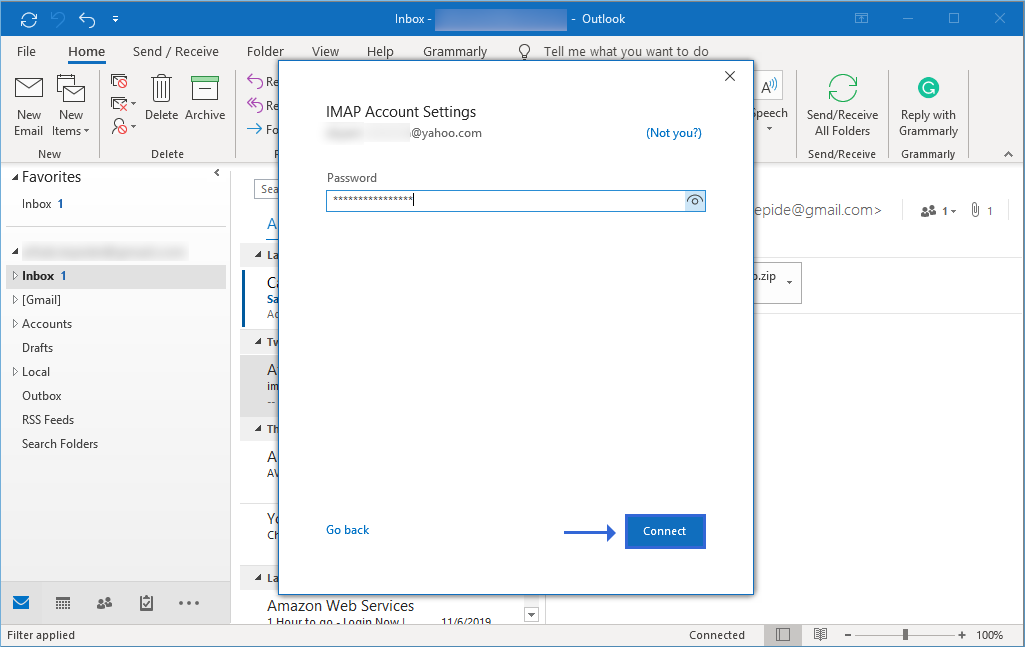
Task: Click the send/receive sync icon in title bar
Action: tap(29, 20)
